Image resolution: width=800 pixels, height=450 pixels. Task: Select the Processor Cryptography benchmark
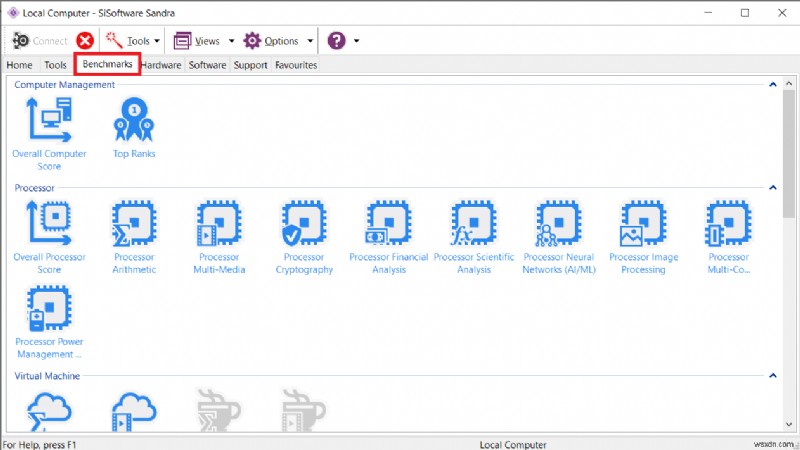tap(304, 224)
